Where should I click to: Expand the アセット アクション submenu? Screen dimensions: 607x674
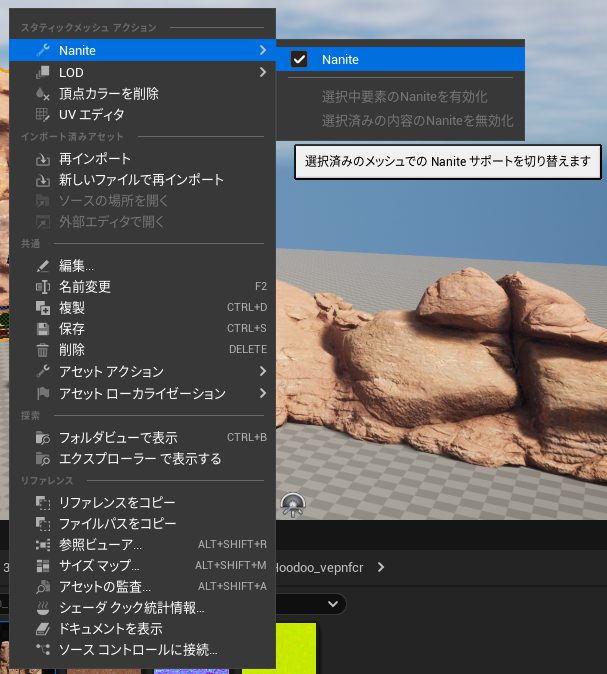(263, 372)
